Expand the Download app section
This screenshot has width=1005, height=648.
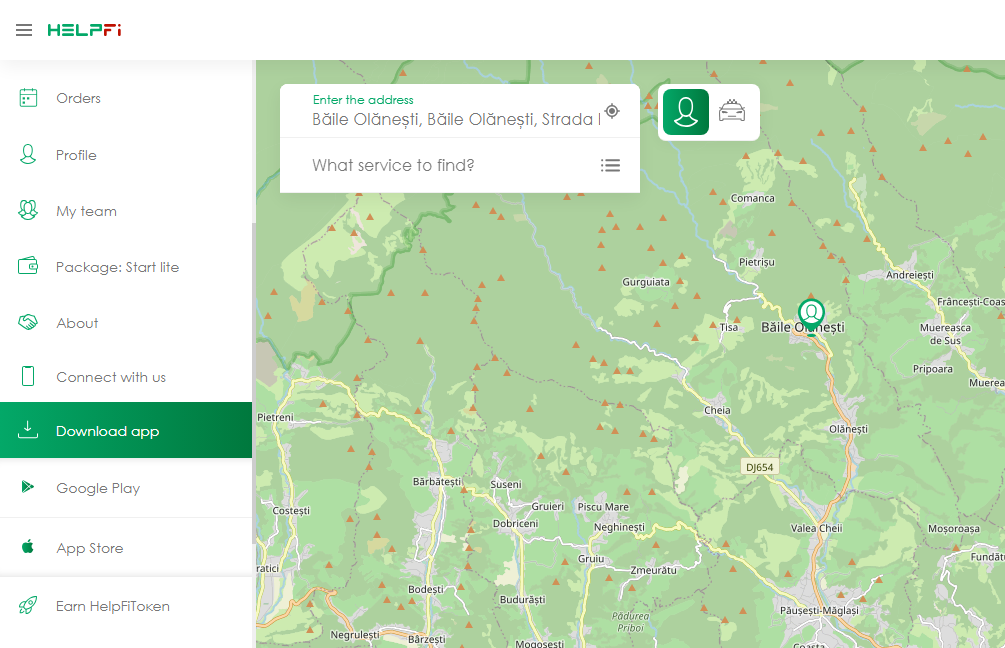coord(107,431)
